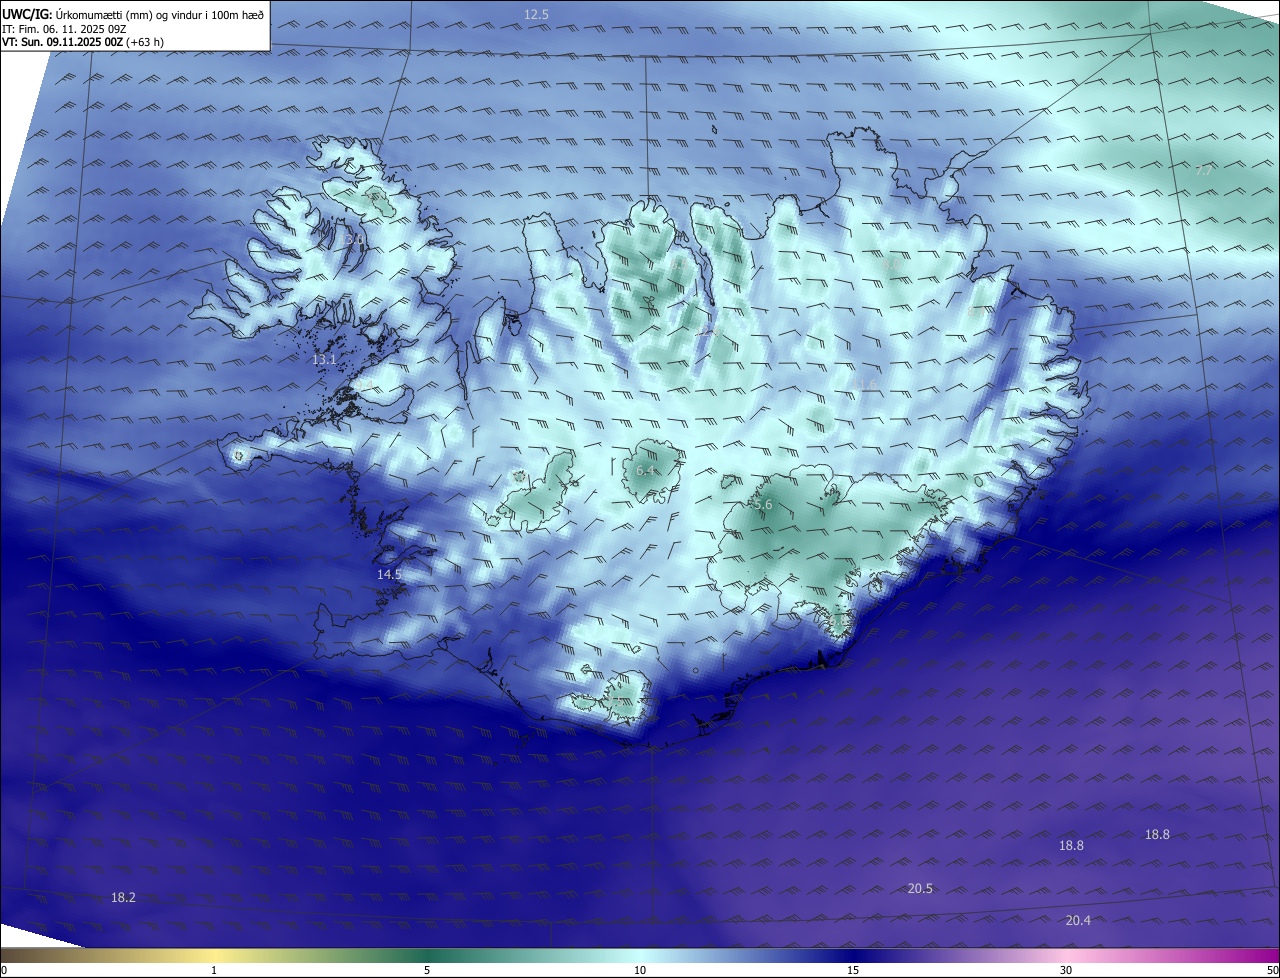Click the 20.5 value label on the map

[x=920, y=888]
